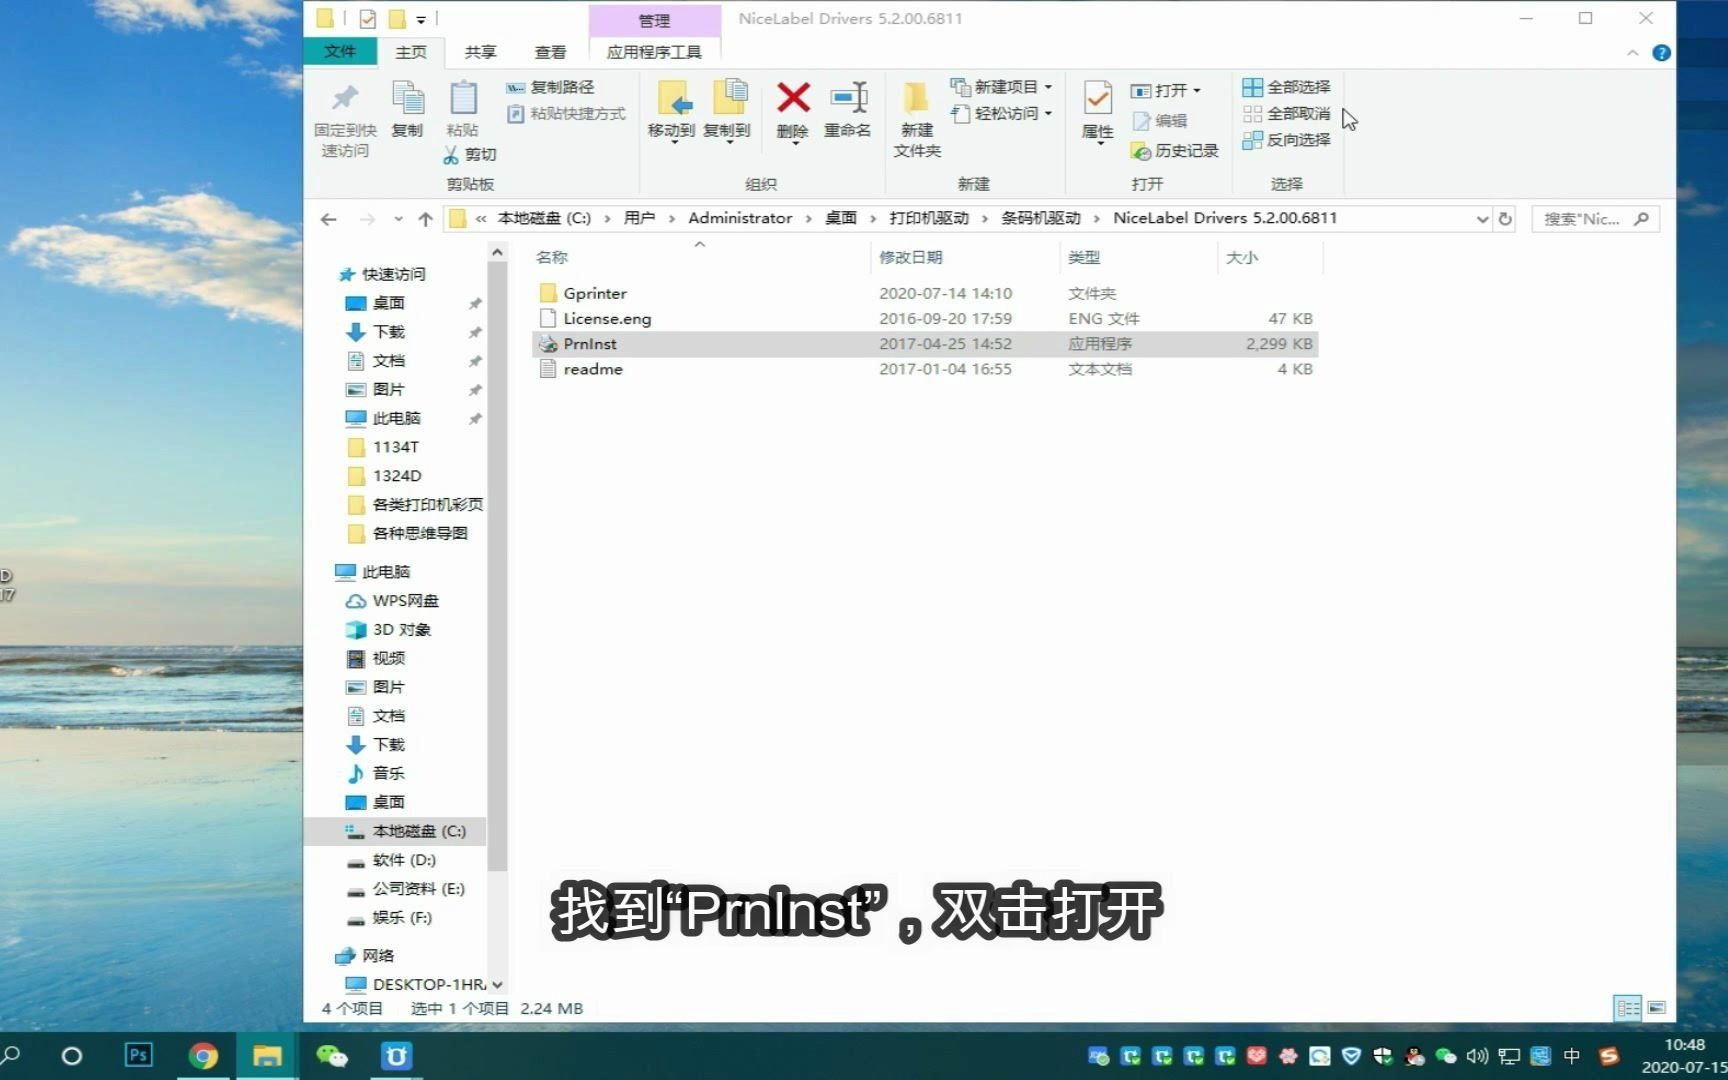
Task: Open recent locations dropdown arrow
Action: 398,219
